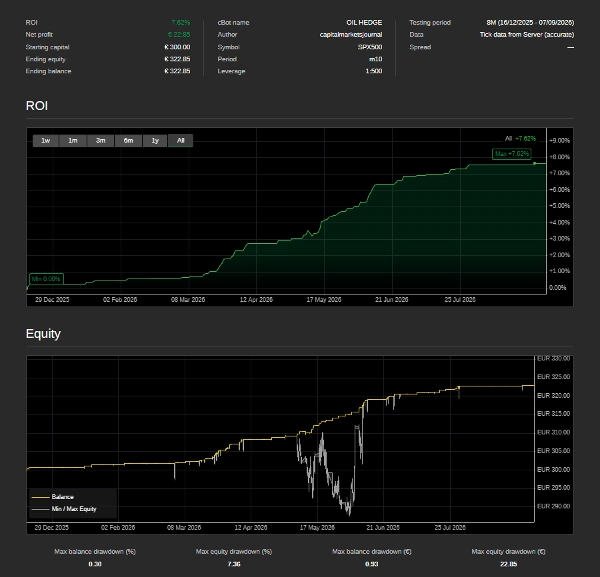Click the Max +7.62% chart label
The width and height of the screenshot is (600, 577).
(512, 154)
